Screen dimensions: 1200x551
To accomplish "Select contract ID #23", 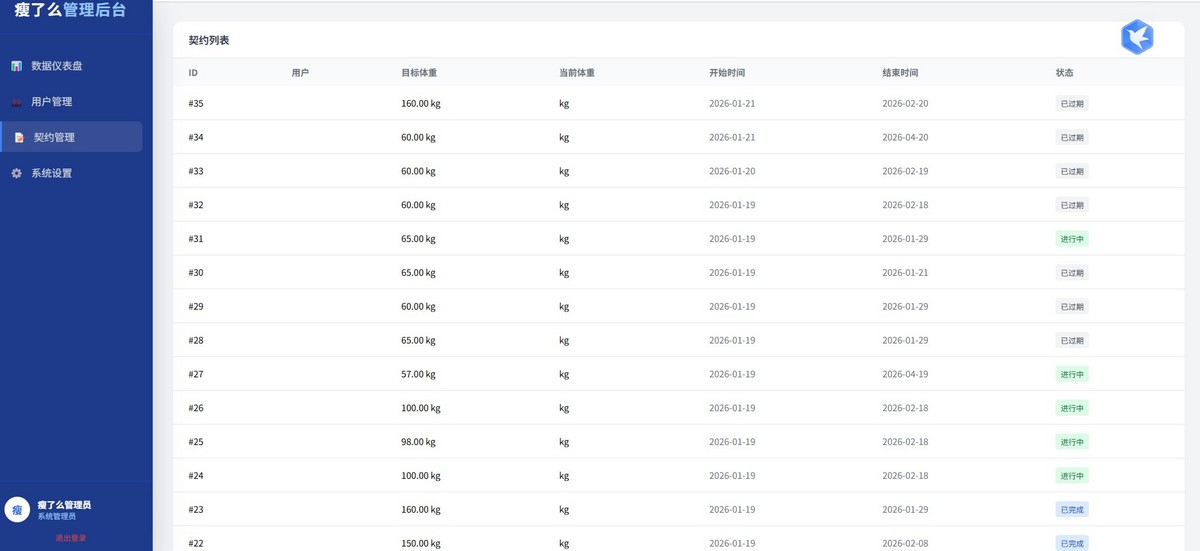I will coord(196,510).
